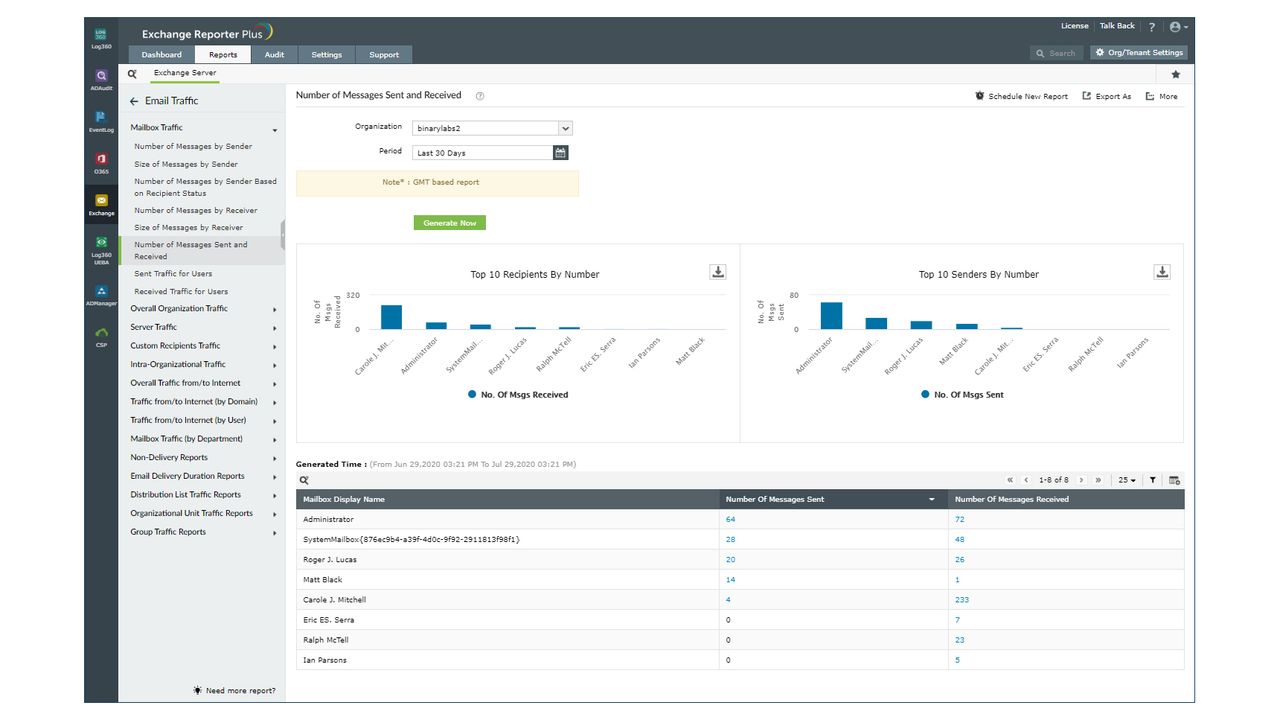Click the Generate Now button
Image resolution: width=1280 pixels, height=720 pixels.
[449, 222]
